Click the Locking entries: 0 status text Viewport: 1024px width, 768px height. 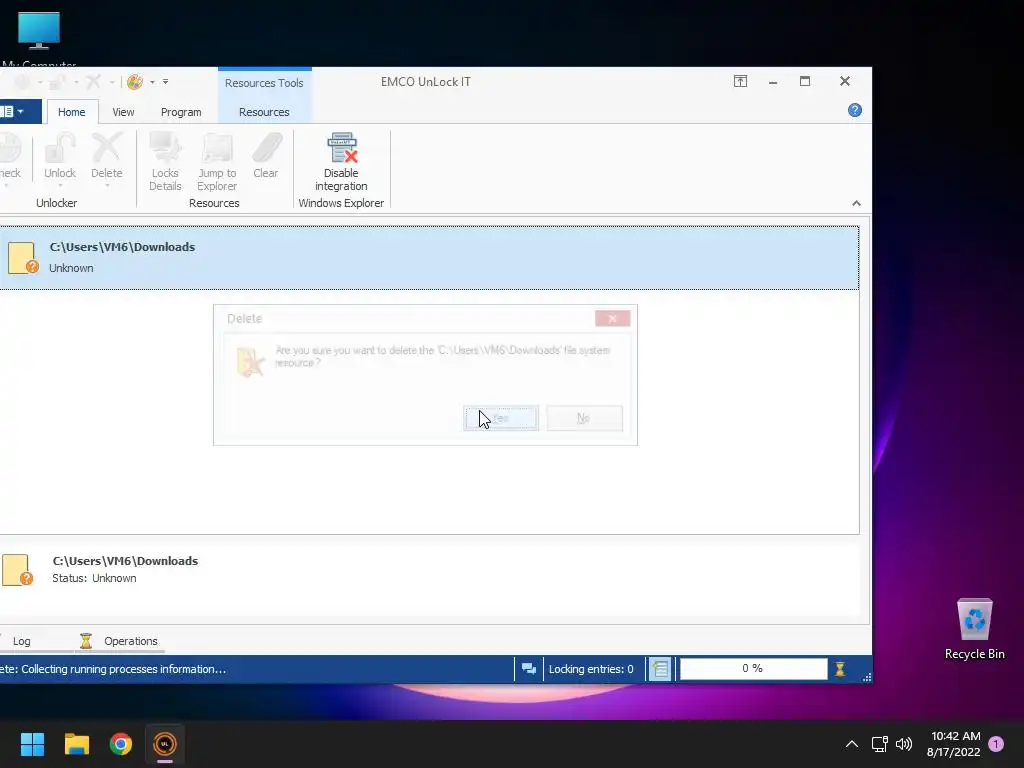click(x=591, y=669)
